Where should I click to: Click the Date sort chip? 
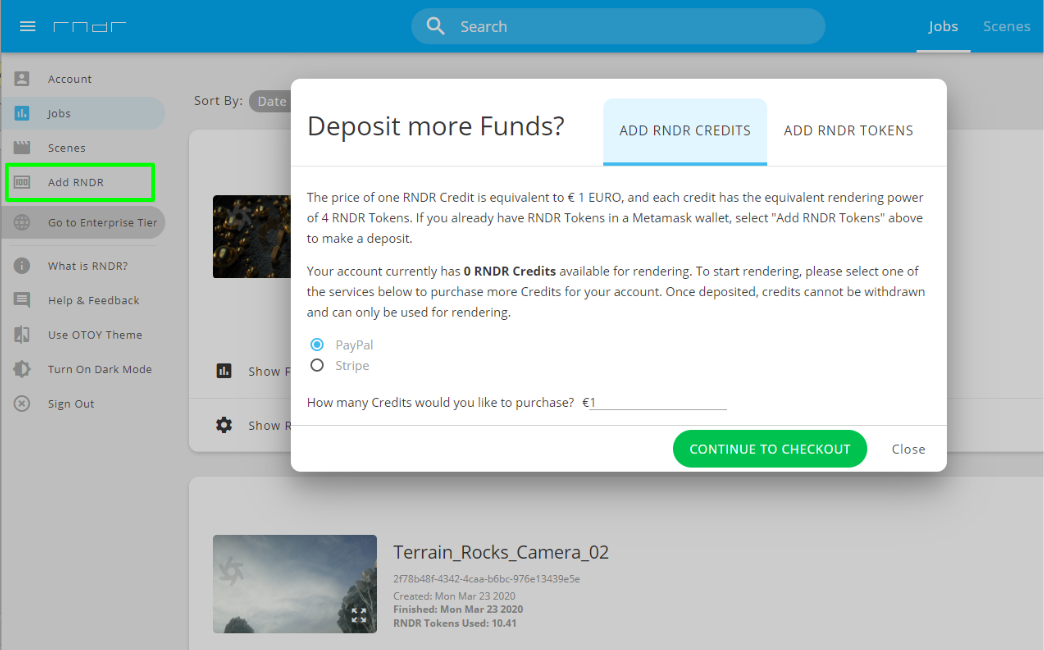pyautogui.click(x=272, y=101)
